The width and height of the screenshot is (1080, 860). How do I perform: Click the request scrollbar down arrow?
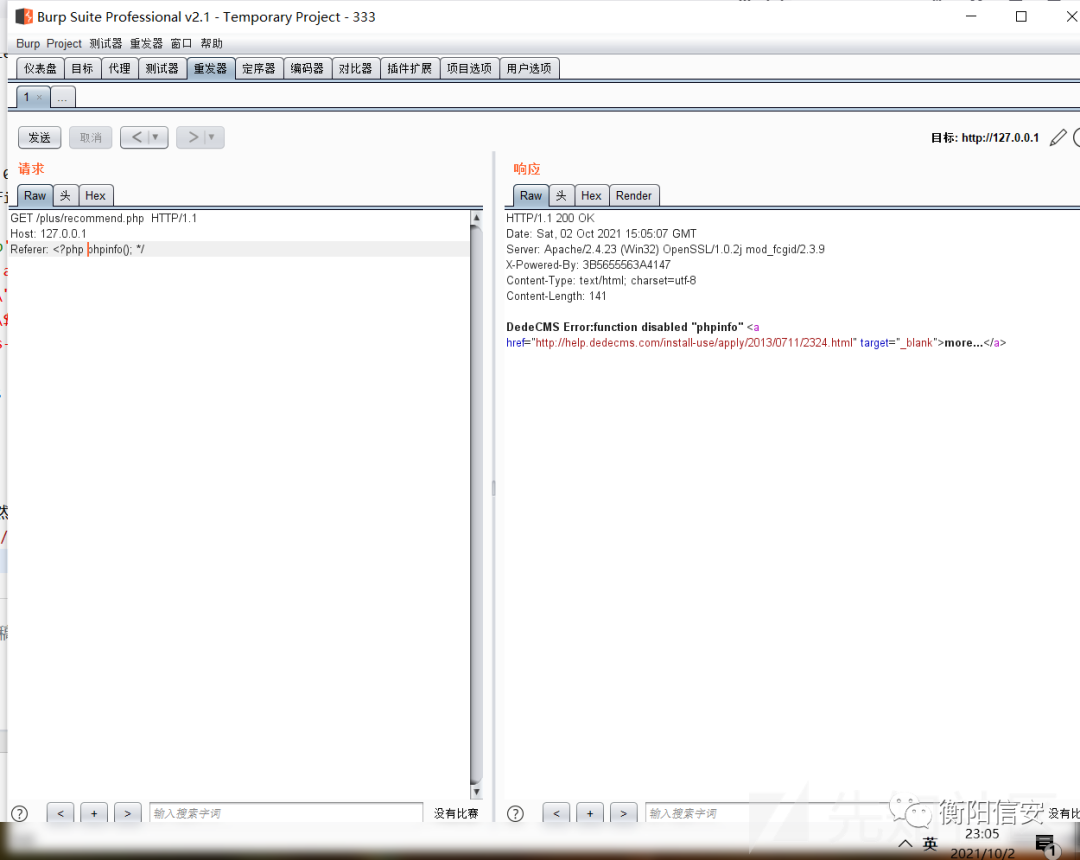pyautogui.click(x=476, y=793)
